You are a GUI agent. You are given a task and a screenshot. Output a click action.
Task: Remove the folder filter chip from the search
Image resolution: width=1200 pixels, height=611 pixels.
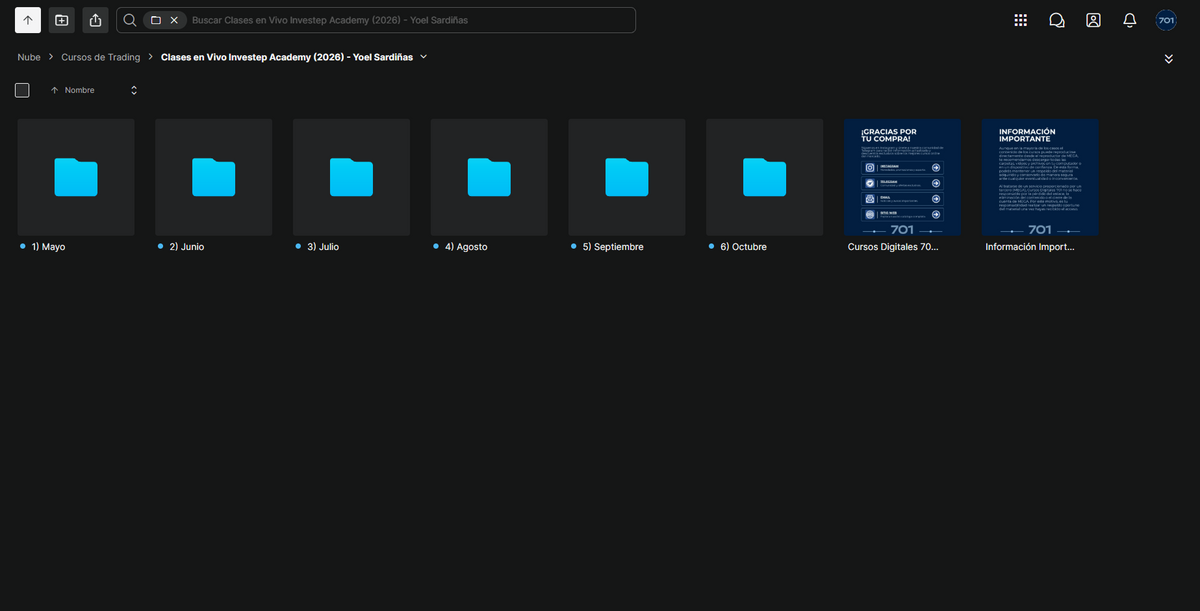coord(174,20)
